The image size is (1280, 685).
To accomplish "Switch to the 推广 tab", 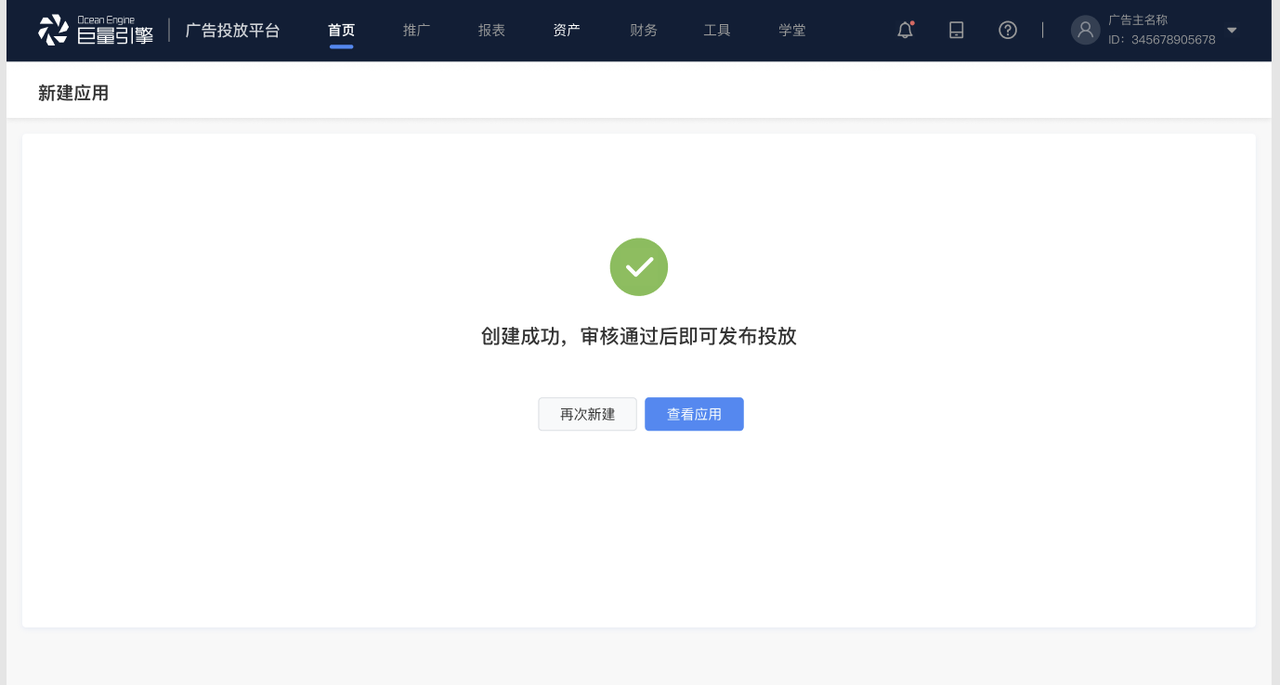I will pyautogui.click(x=416, y=30).
